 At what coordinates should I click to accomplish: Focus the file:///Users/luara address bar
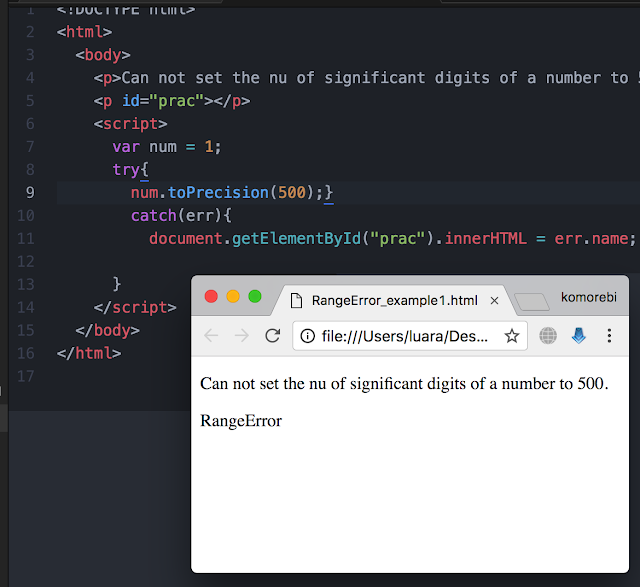(409, 336)
